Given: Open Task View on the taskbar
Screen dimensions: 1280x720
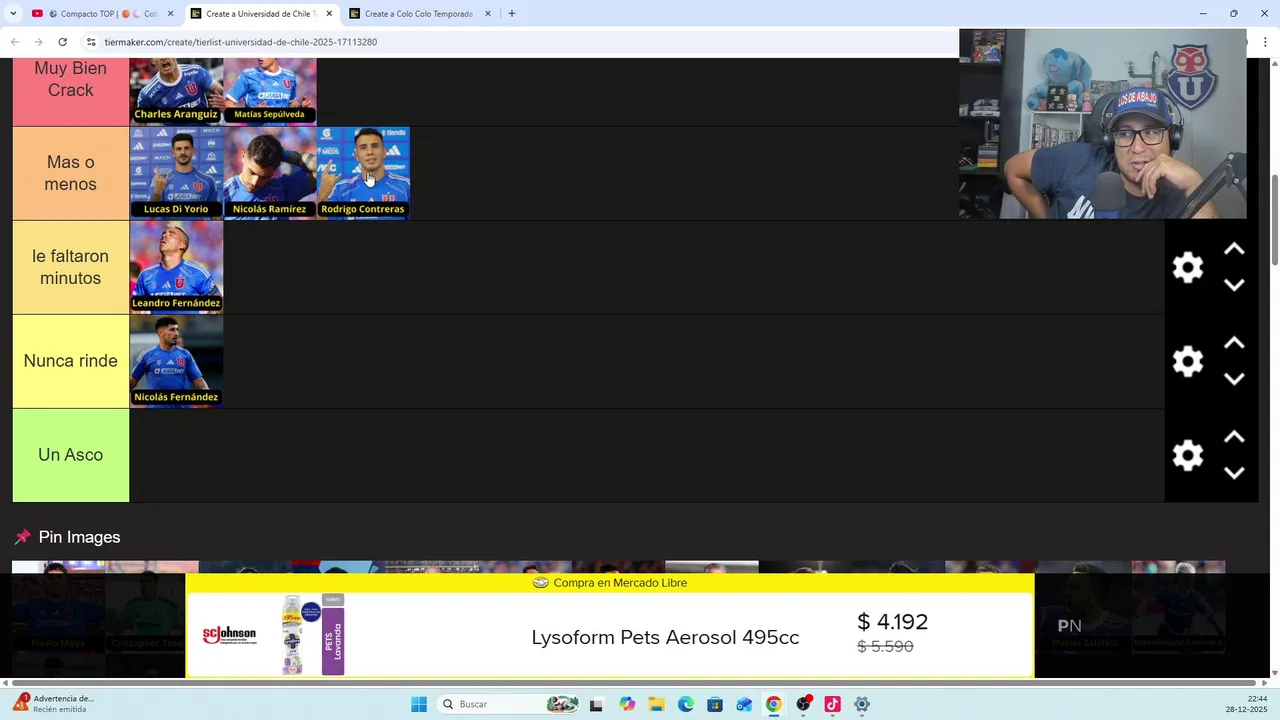Looking at the screenshot, I should pyautogui.click(x=596, y=704).
